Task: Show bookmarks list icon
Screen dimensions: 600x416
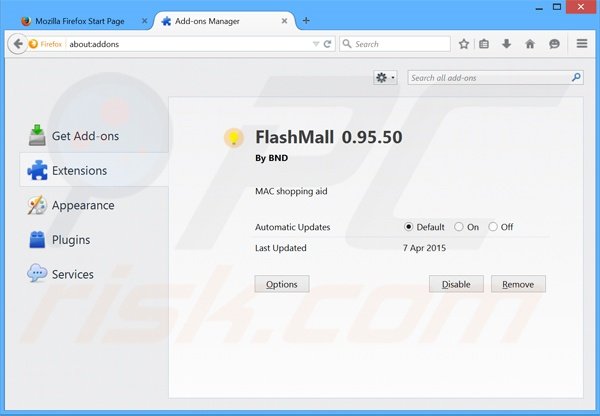Action: [484, 44]
